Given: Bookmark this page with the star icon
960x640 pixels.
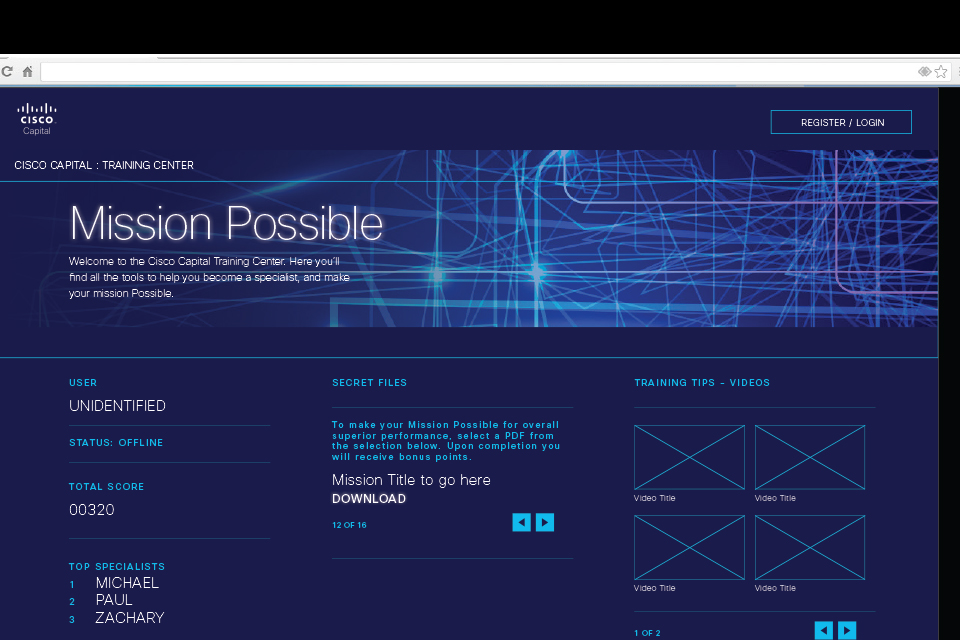Looking at the screenshot, I should click(941, 72).
